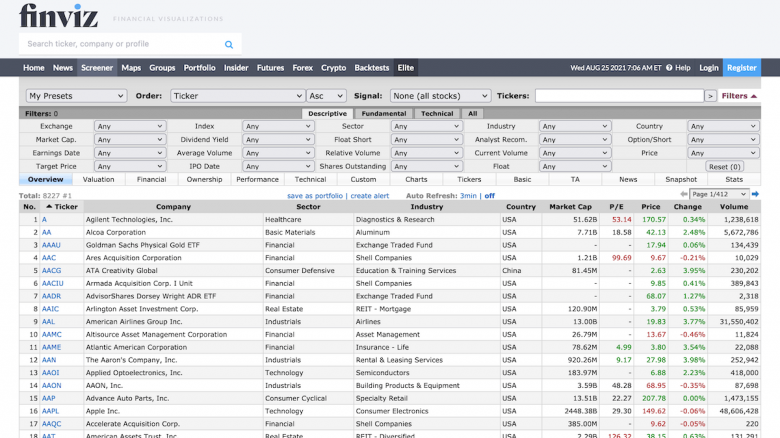
Task: Click Alcoa Corporation company name
Action: click(x=116, y=232)
